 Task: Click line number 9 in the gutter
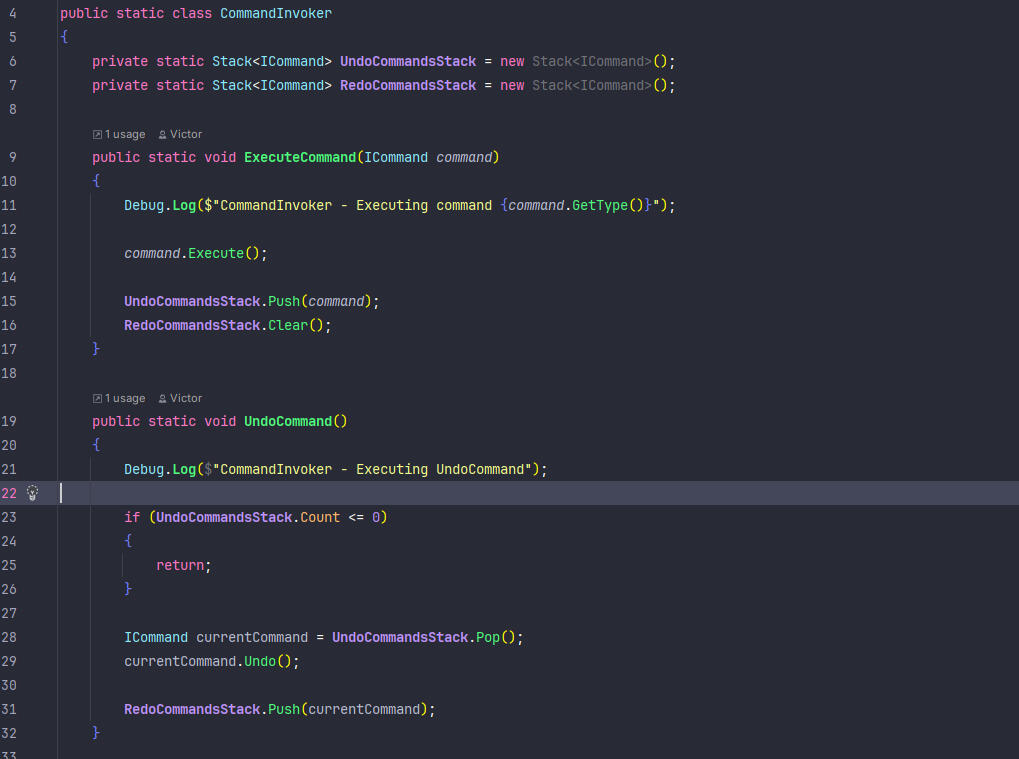tap(13, 157)
